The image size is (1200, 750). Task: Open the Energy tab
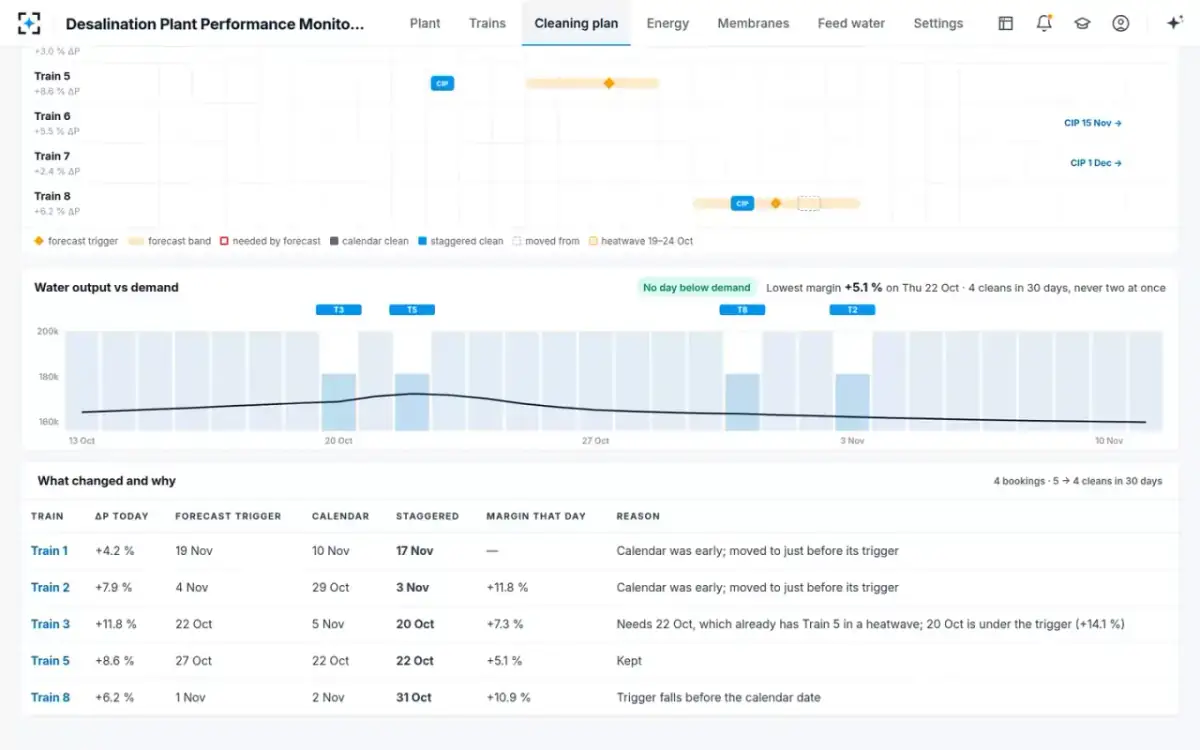[668, 23]
